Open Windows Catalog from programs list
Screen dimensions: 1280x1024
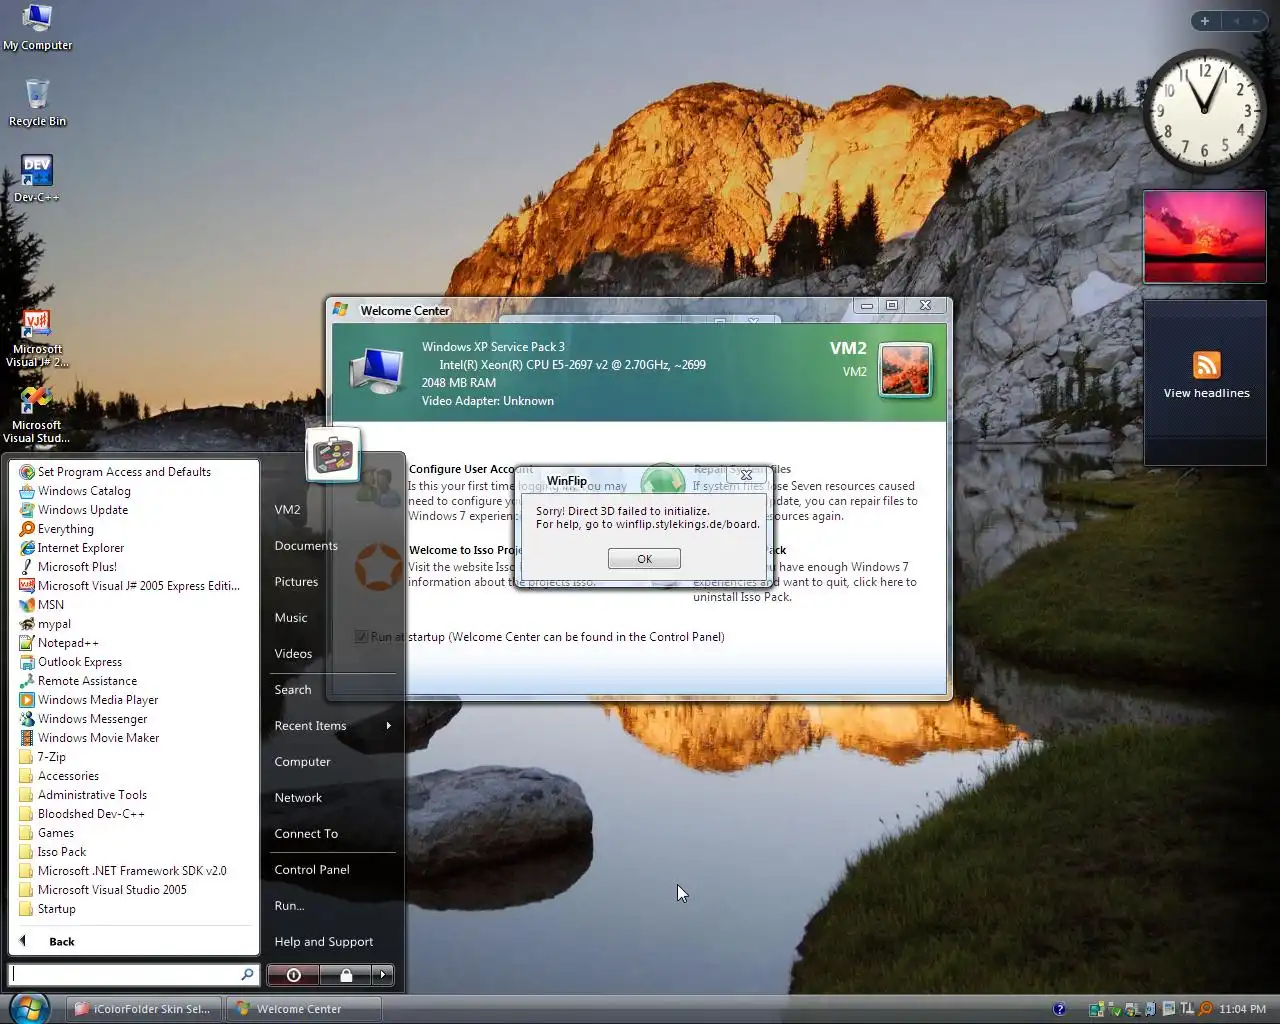[x=84, y=491]
